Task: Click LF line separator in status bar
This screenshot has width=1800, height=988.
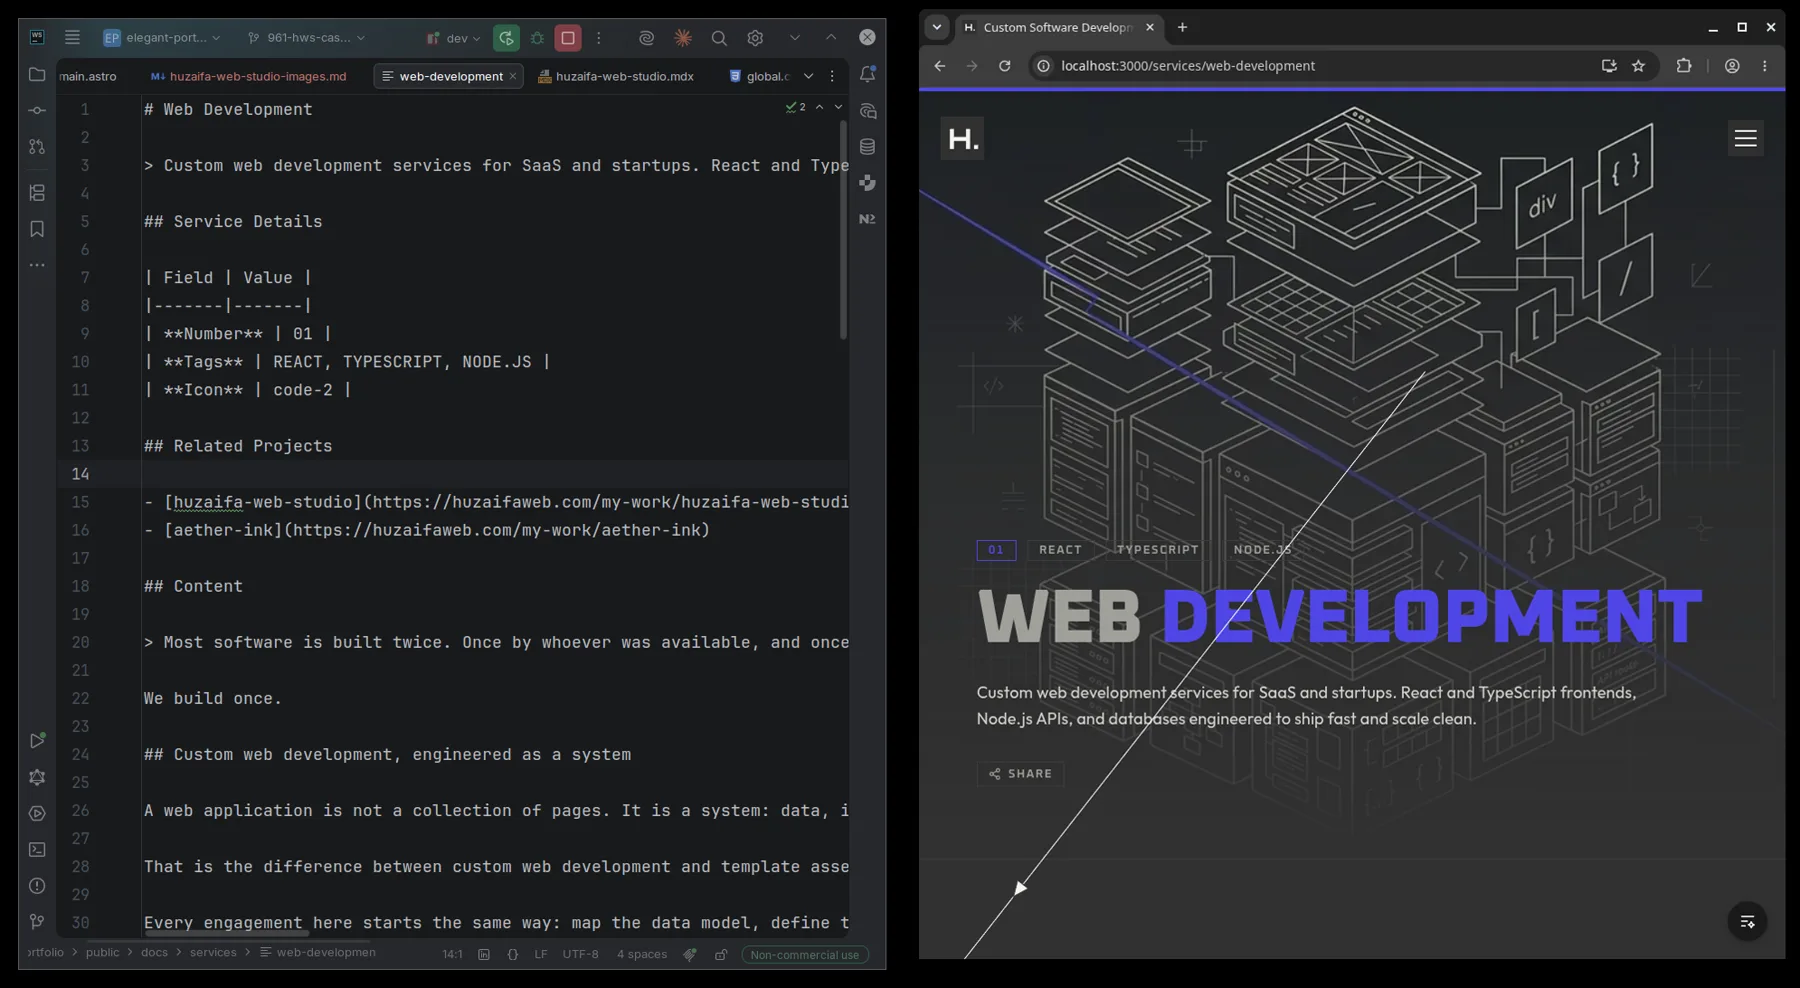Action: click(x=541, y=954)
